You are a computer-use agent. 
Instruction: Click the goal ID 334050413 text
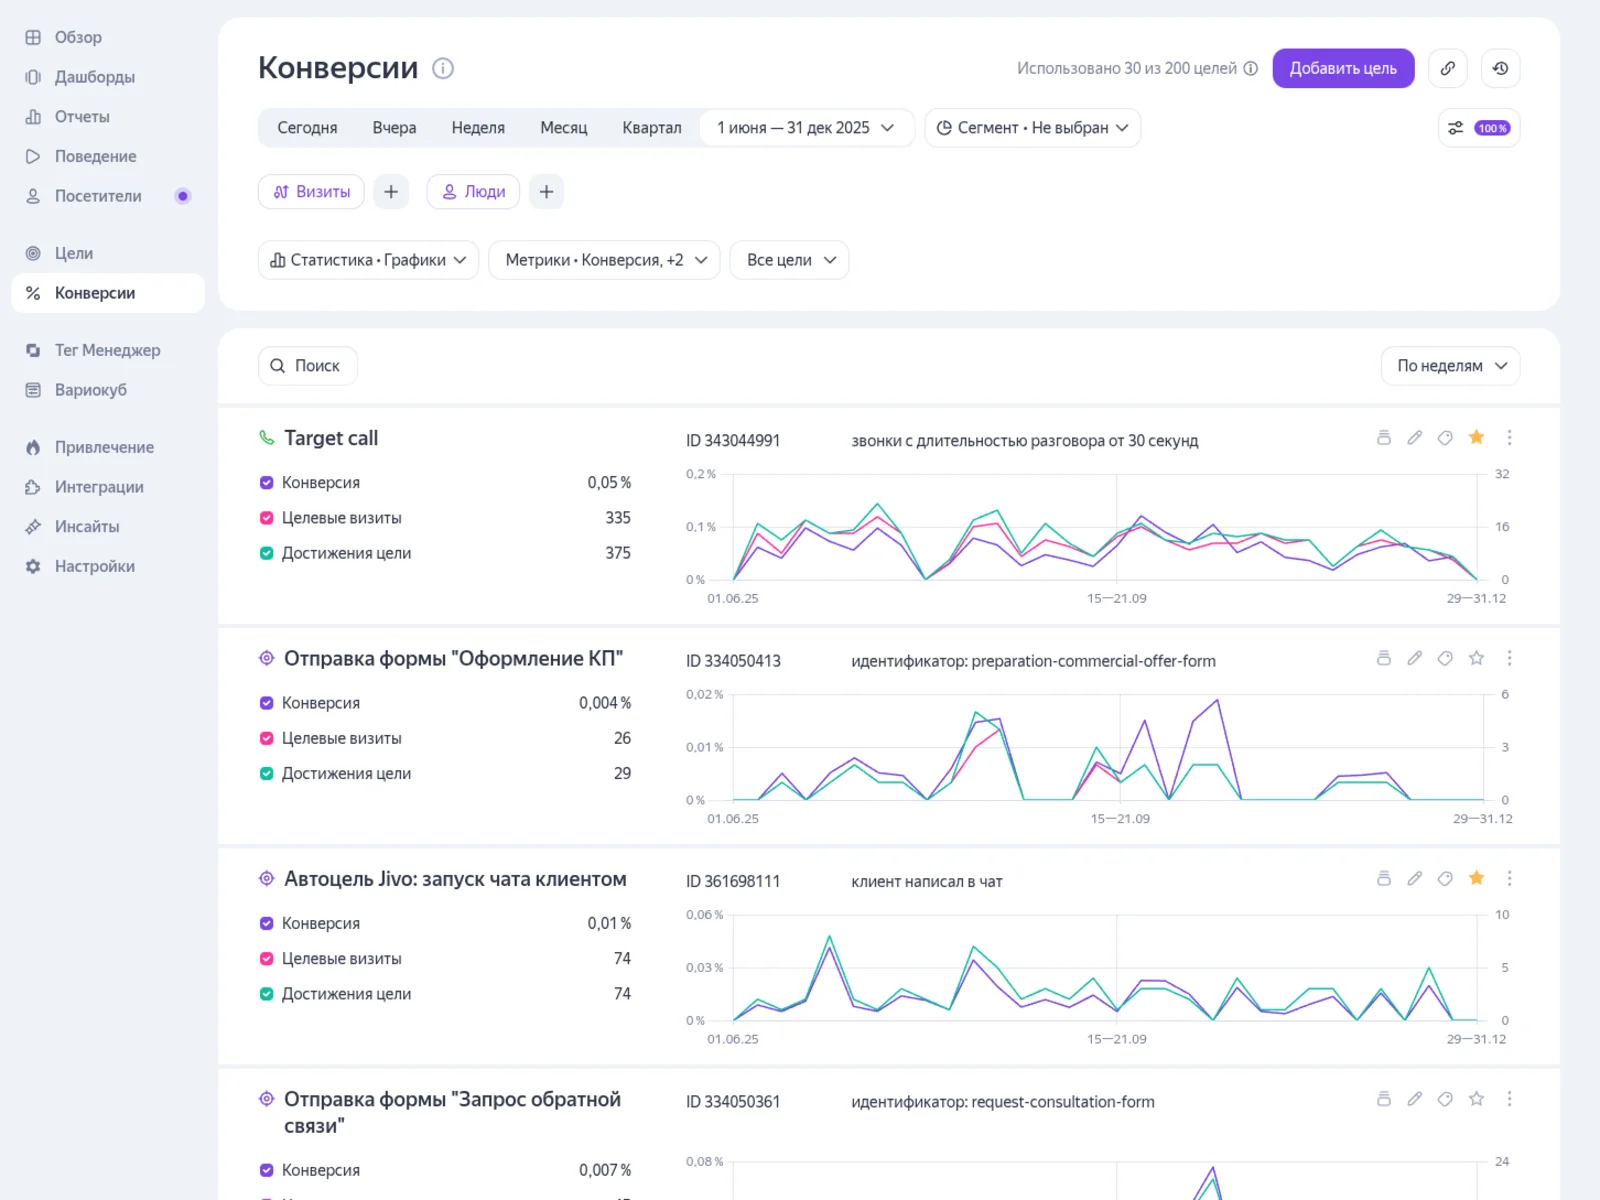(733, 661)
